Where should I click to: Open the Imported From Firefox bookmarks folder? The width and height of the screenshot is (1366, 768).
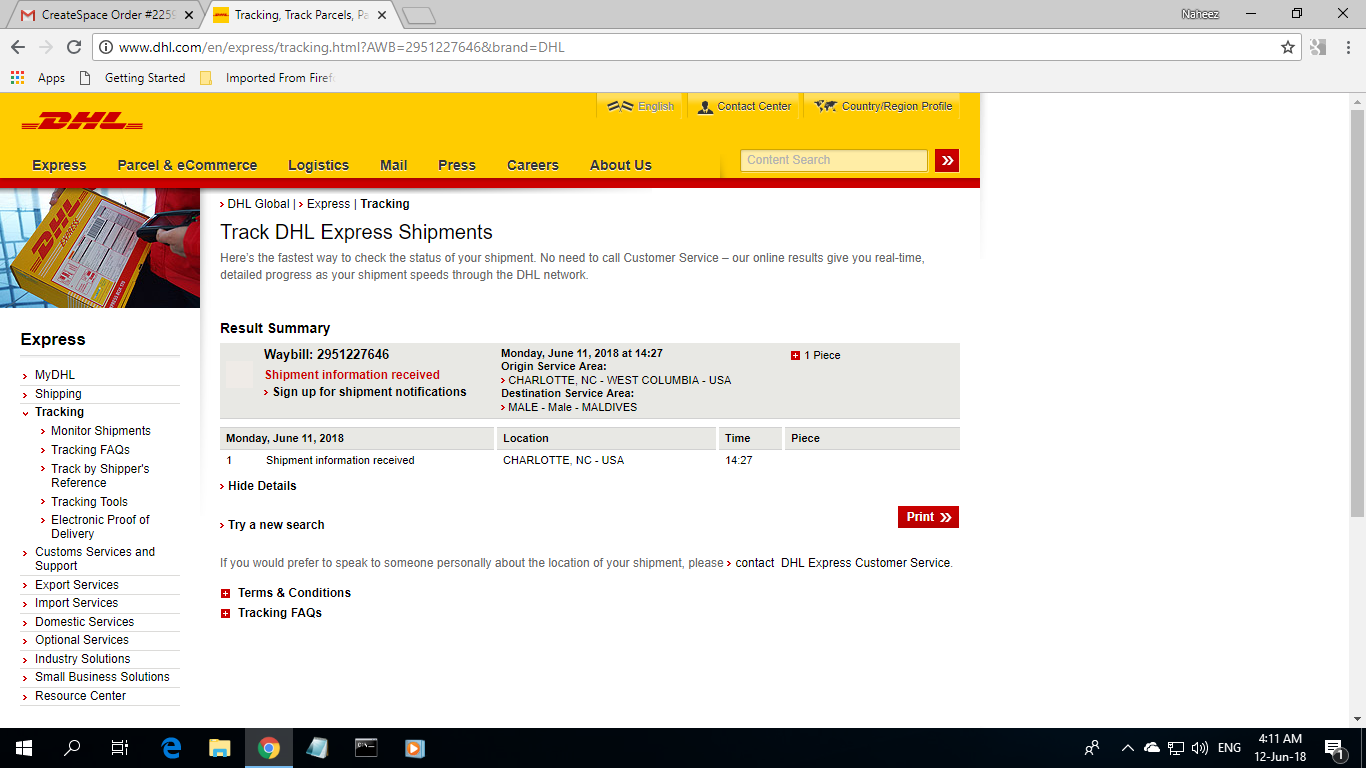tap(266, 78)
